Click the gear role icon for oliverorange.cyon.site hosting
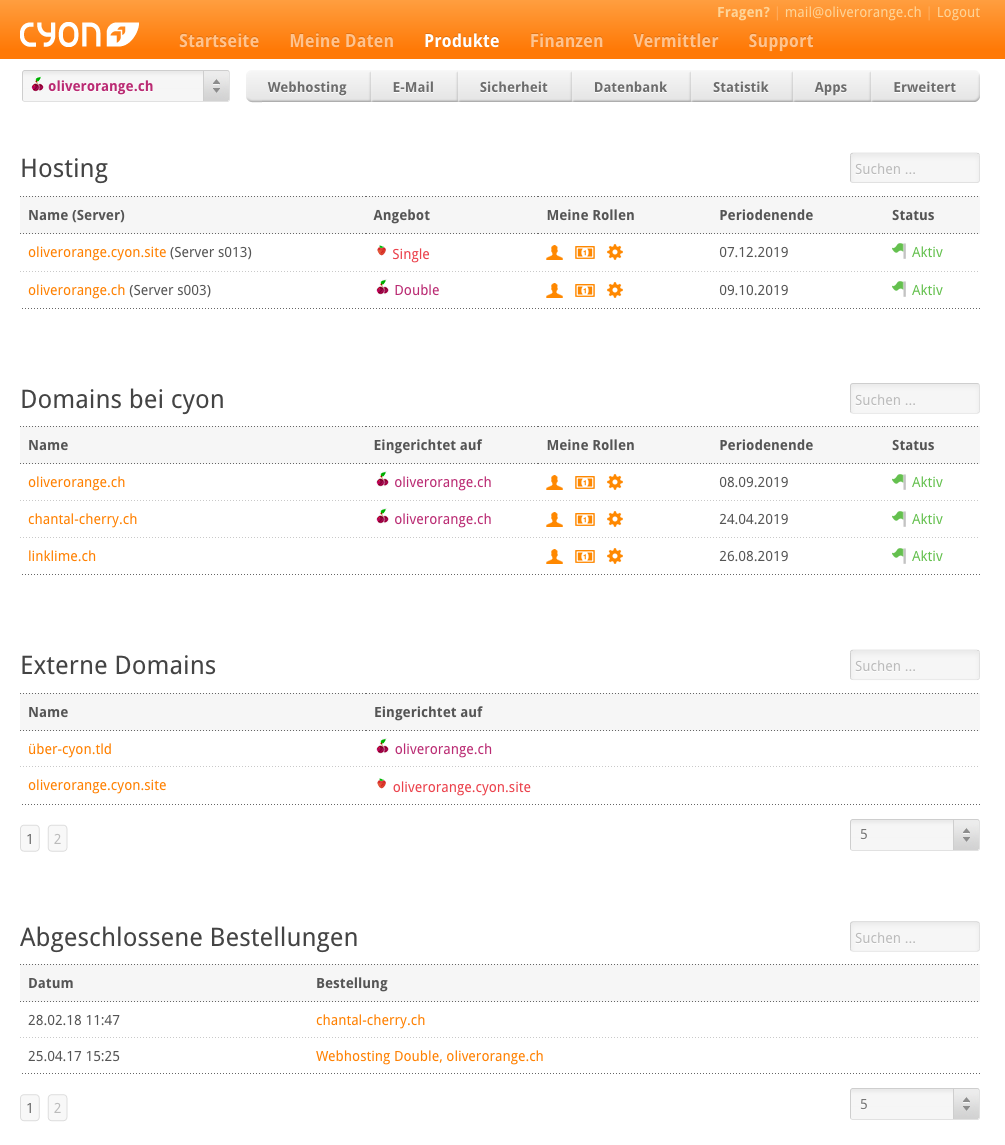This screenshot has width=1005, height=1145. (615, 253)
